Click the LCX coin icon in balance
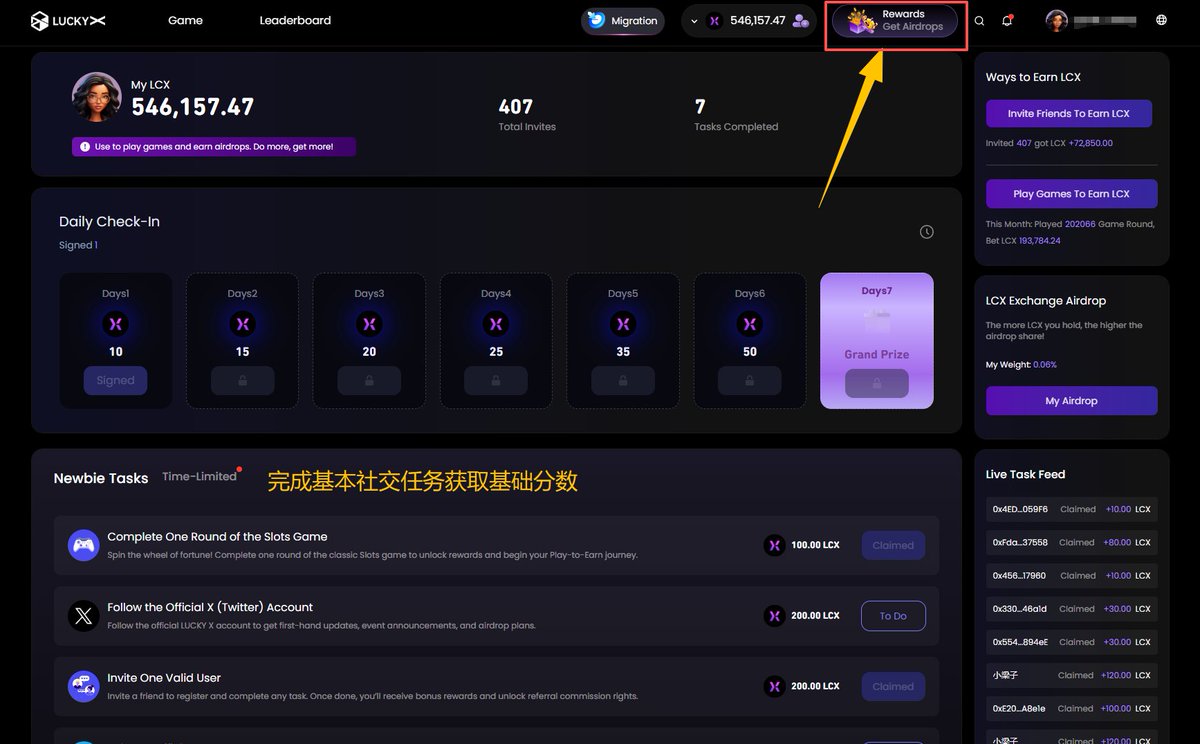This screenshot has height=744, width=1200. click(x=714, y=21)
